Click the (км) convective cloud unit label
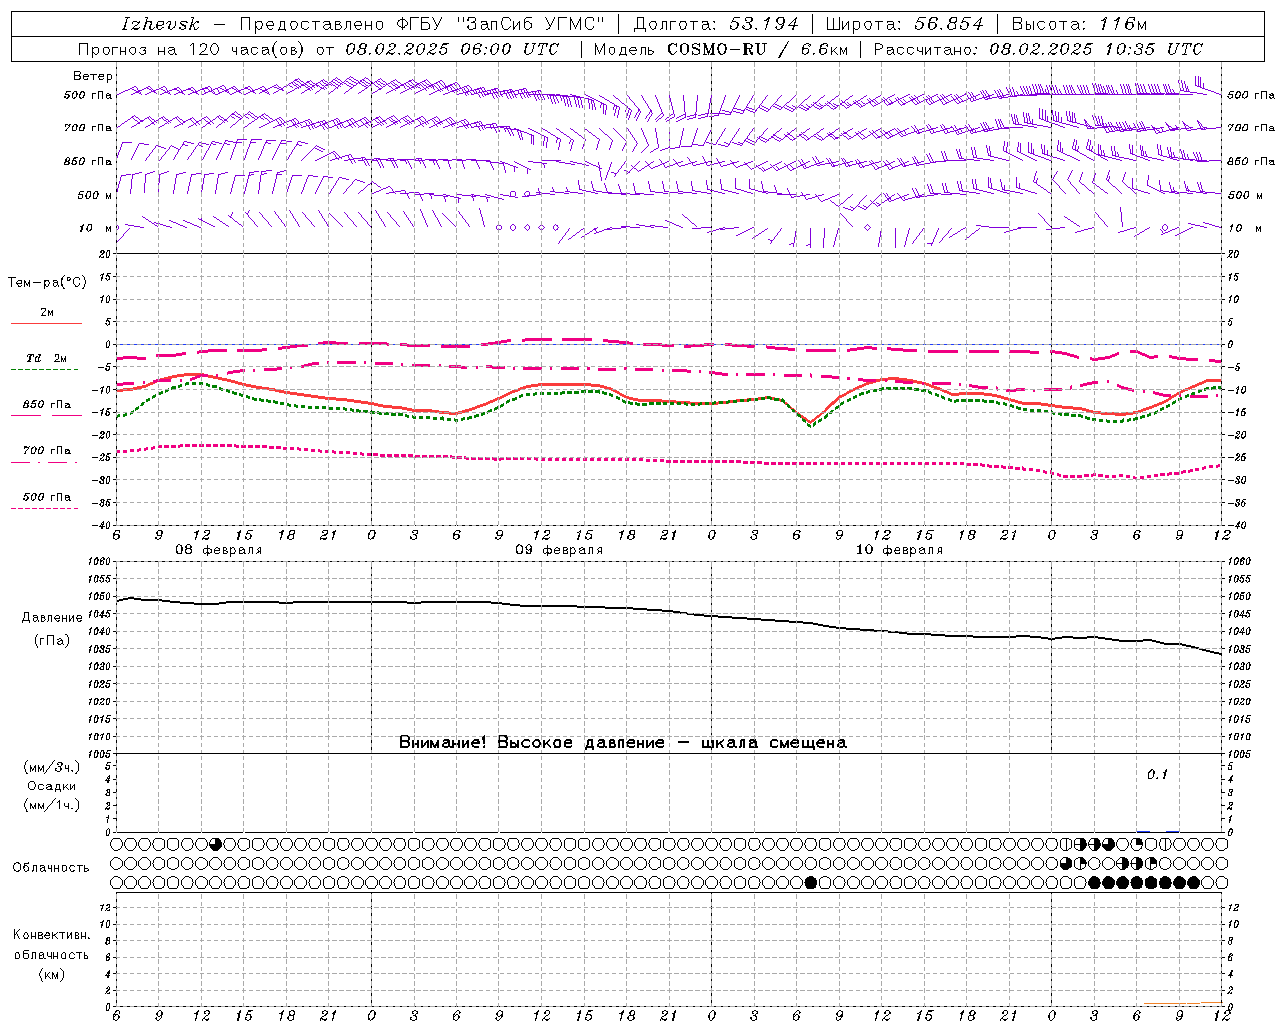 51,974
